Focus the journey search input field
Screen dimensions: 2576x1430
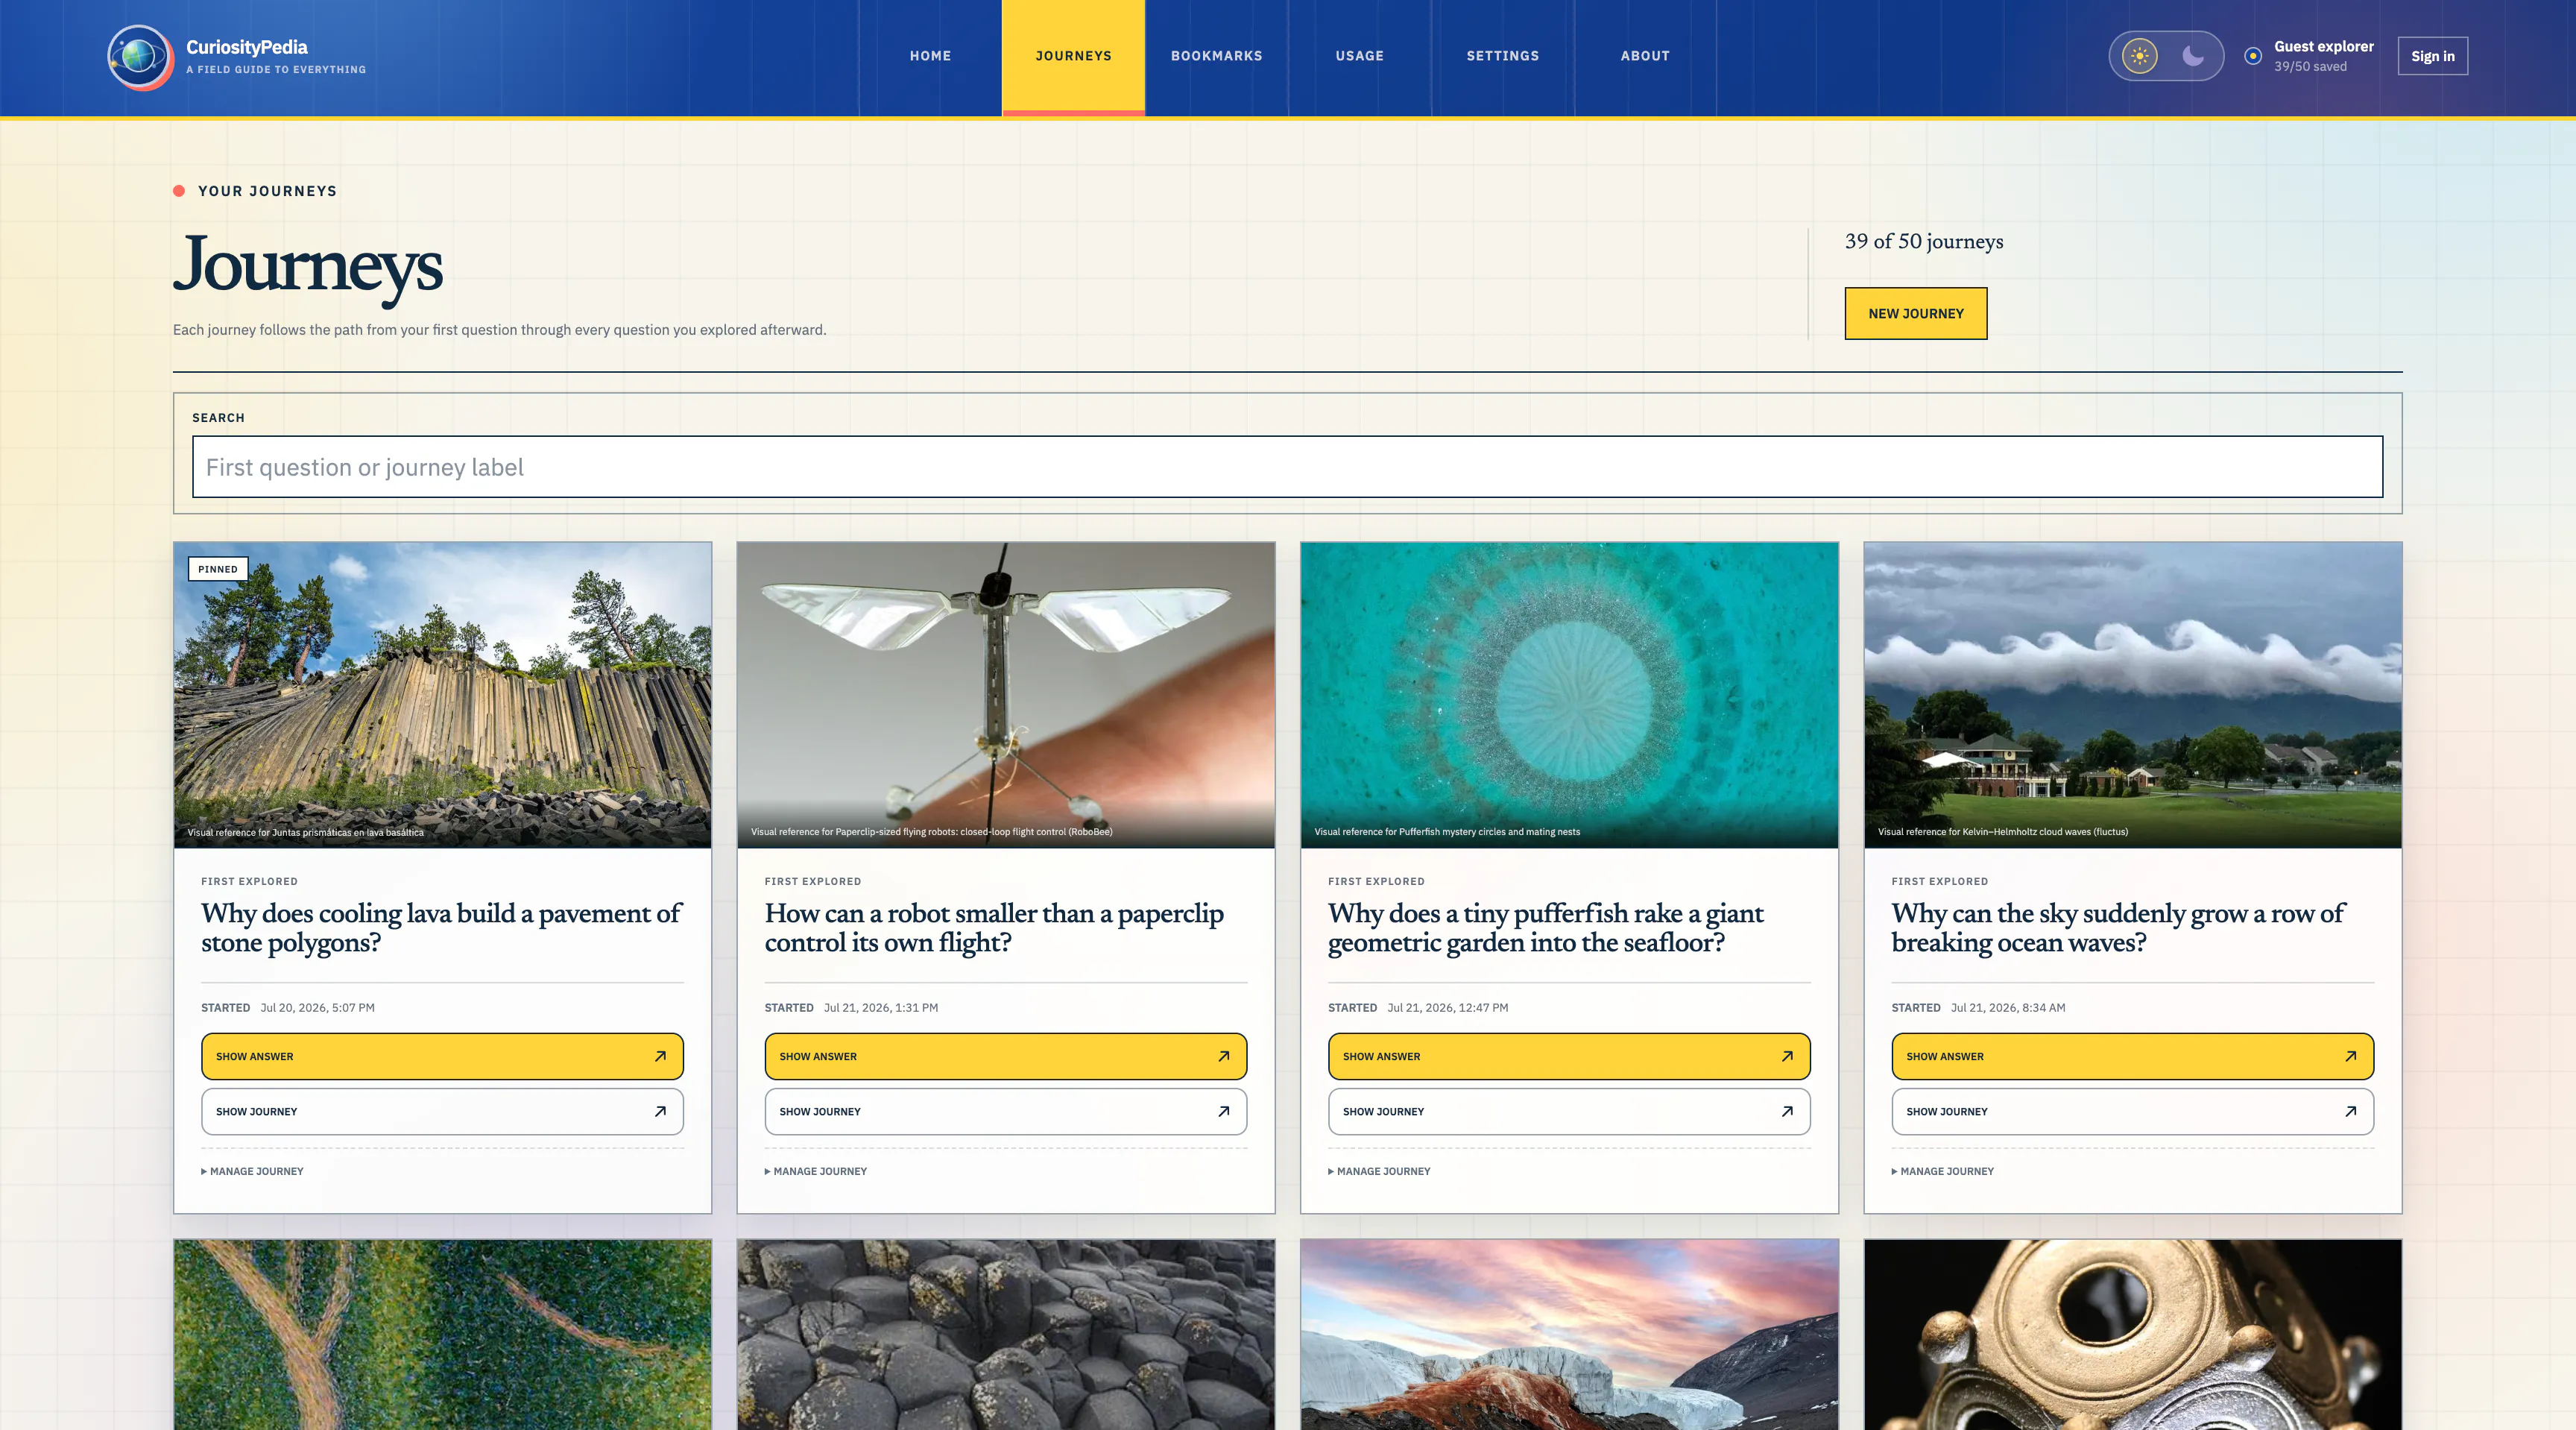pos(1287,467)
